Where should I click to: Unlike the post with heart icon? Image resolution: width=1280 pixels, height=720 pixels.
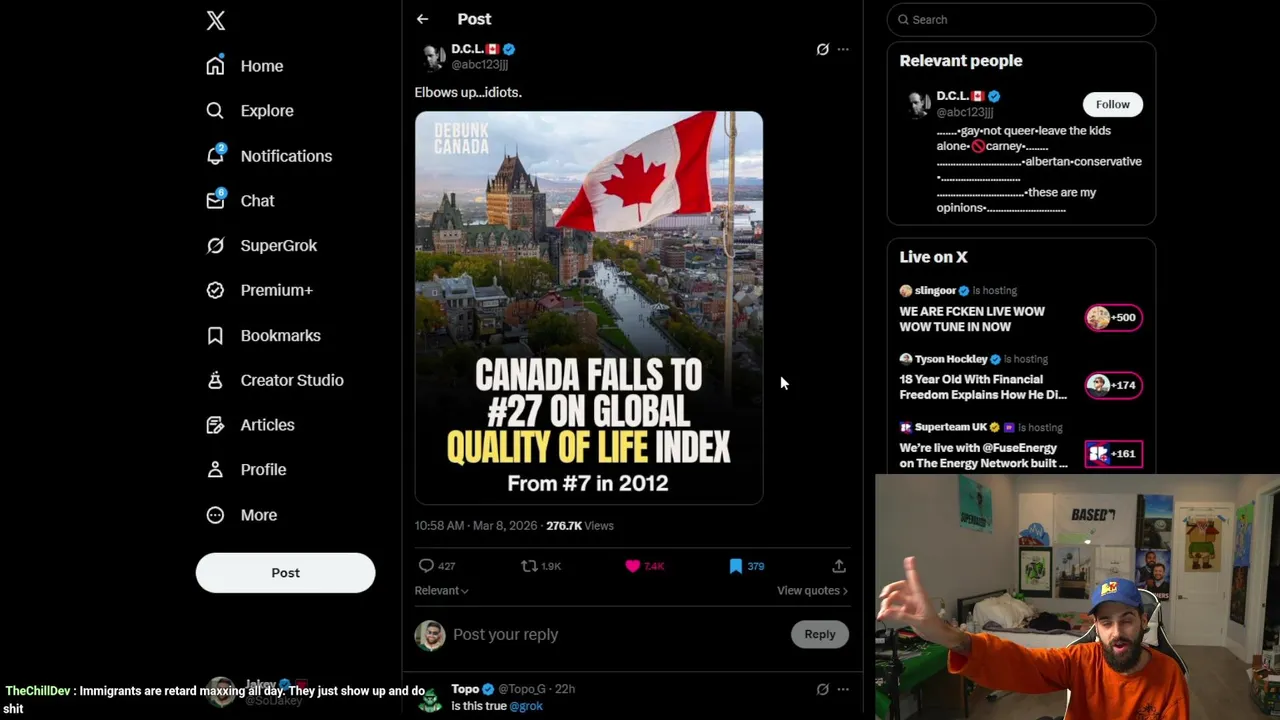click(633, 566)
